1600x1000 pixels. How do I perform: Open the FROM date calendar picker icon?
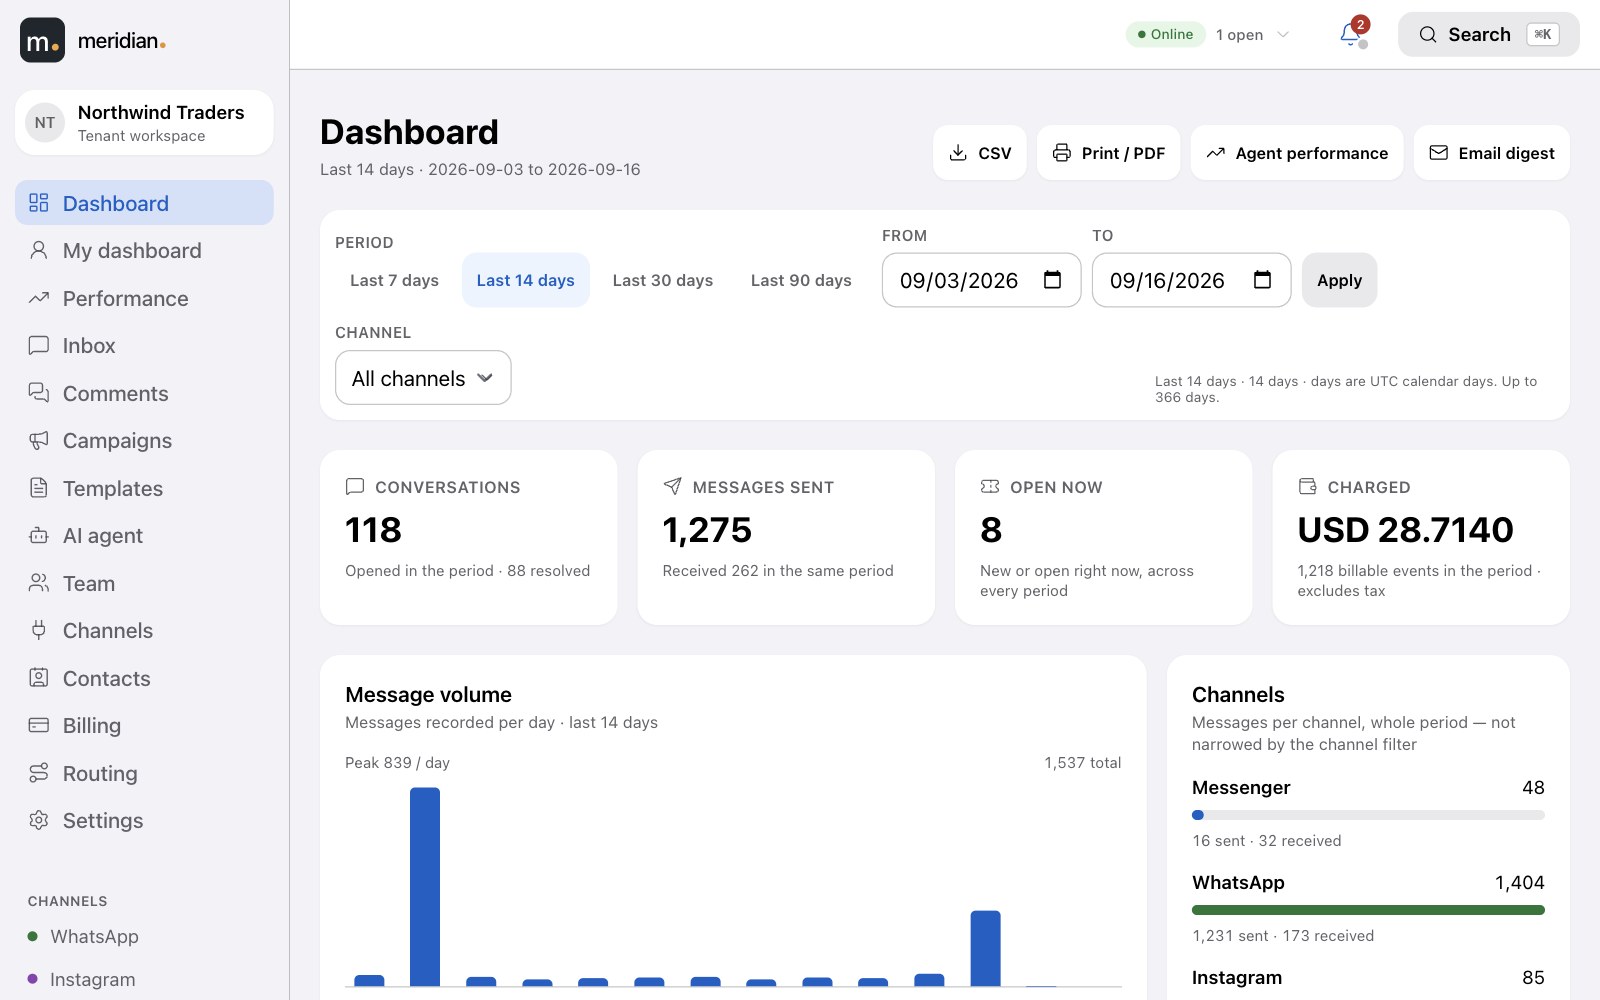point(1053,280)
